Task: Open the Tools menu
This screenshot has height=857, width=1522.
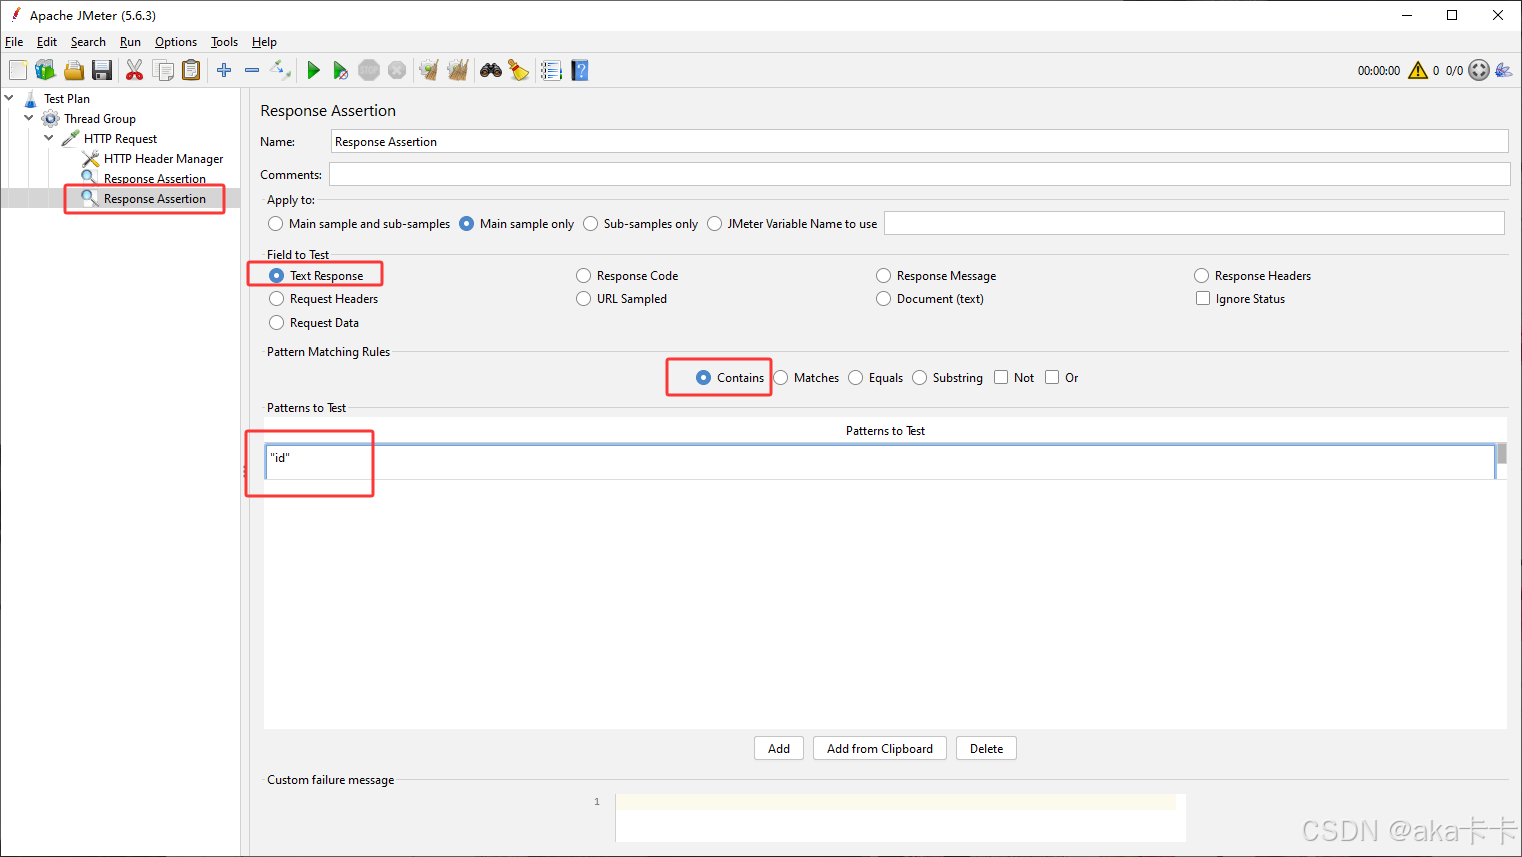Action: pos(224,42)
